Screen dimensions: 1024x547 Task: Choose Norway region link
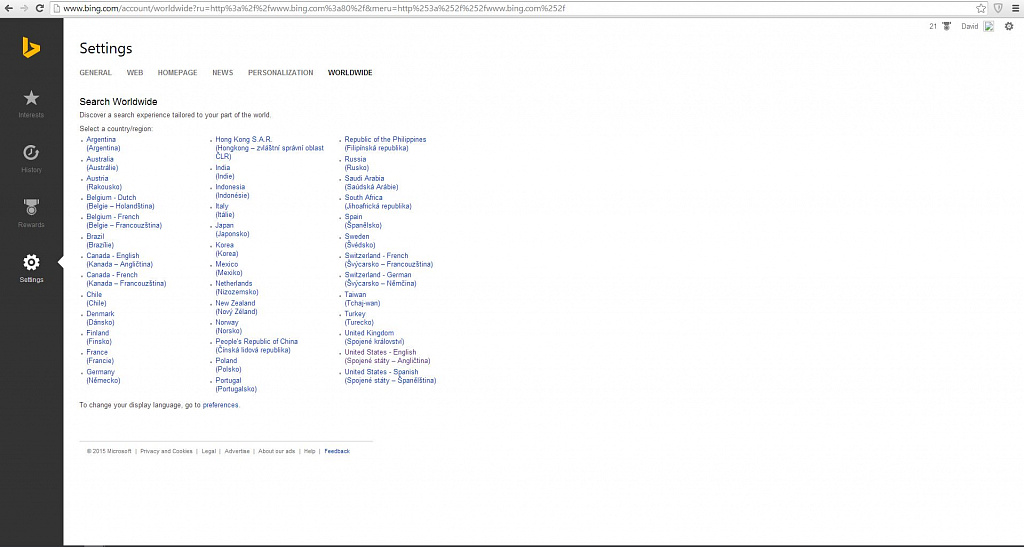coord(229,326)
